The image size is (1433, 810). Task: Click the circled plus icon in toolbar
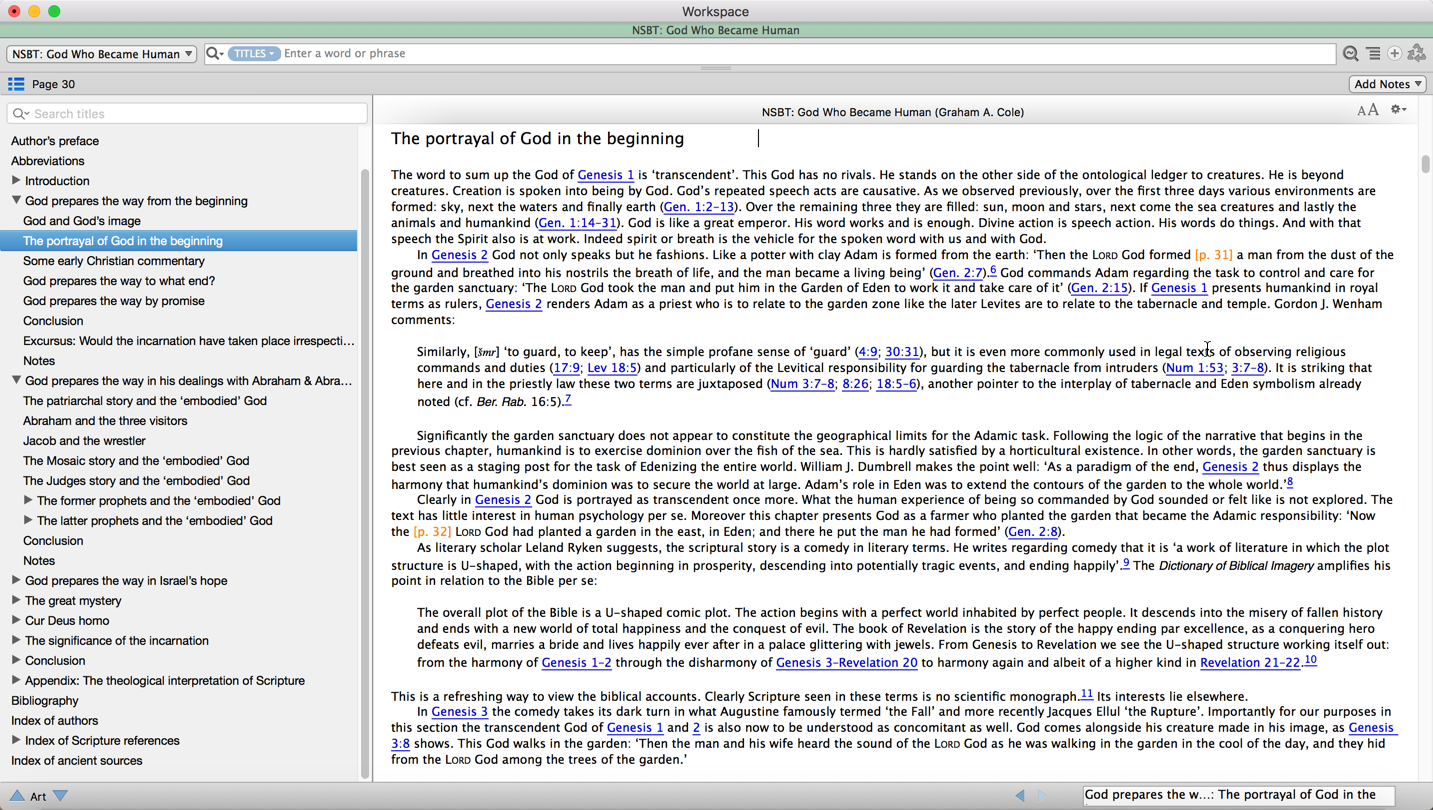click(x=1394, y=54)
